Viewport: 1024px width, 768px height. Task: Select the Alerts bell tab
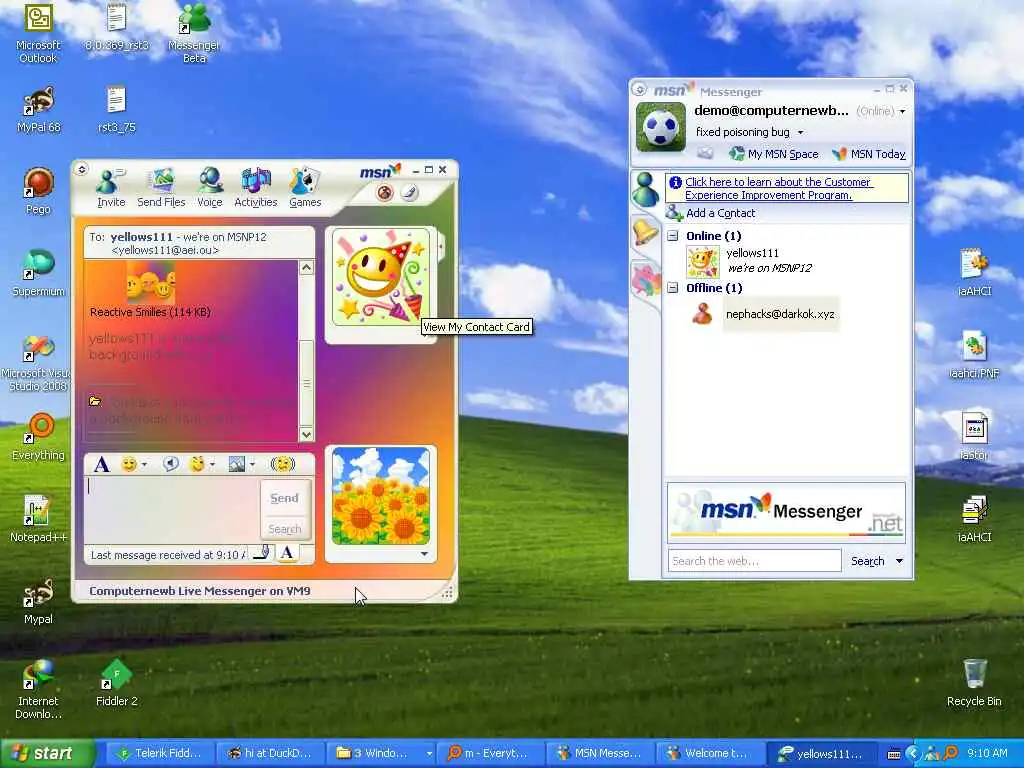click(645, 232)
